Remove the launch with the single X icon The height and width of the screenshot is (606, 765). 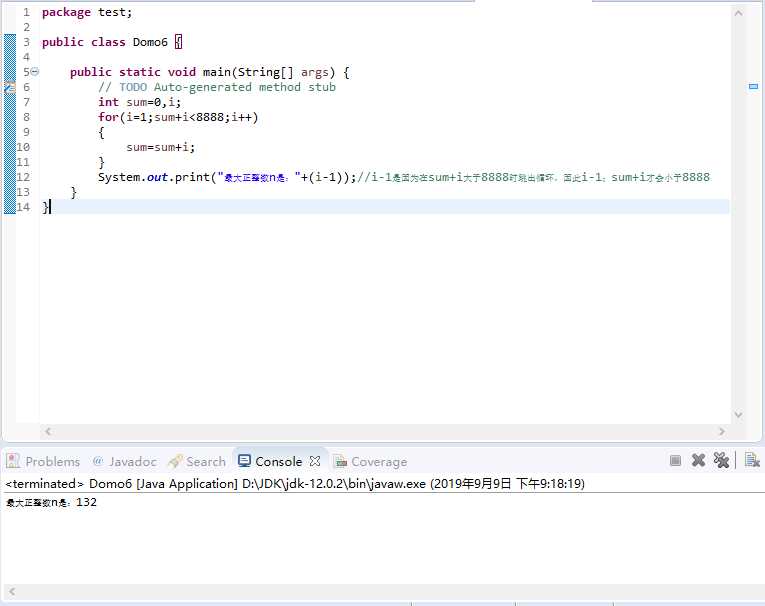(698, 460)
